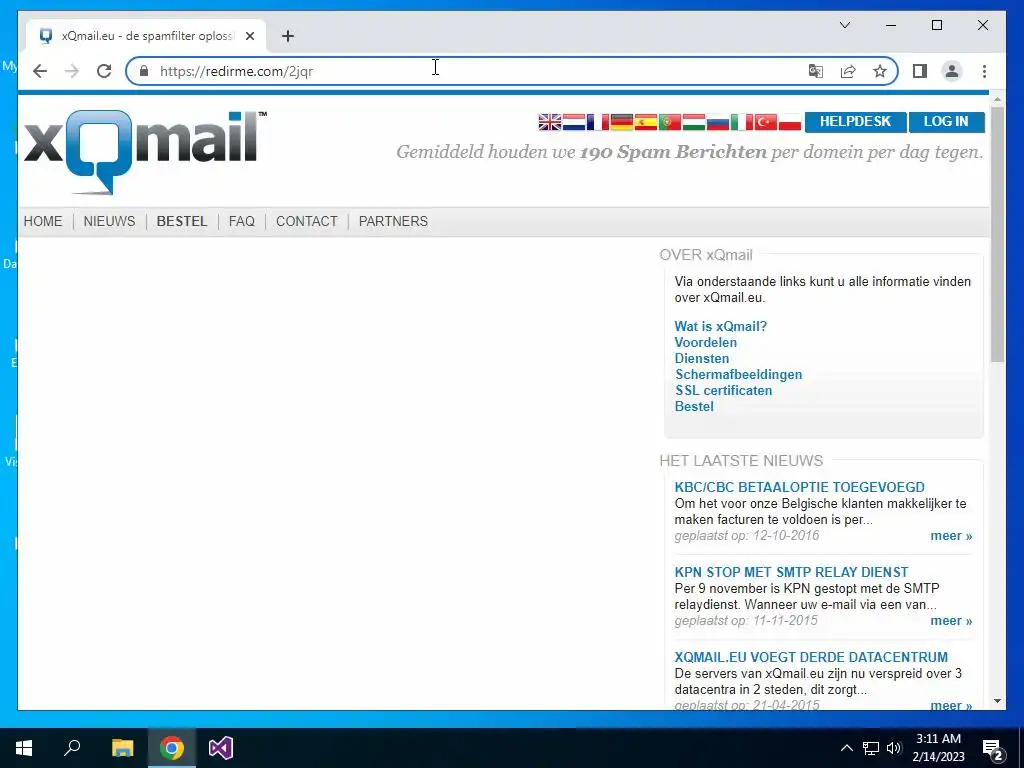
Task: Open the HOME menu item
Action: (43, 221)
